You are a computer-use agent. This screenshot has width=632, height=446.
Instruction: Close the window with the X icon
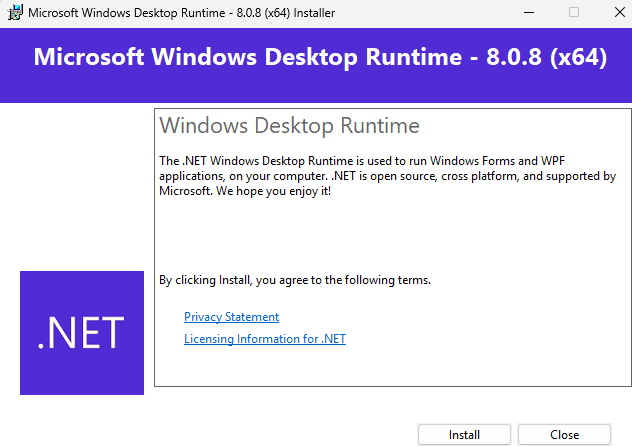click(620, 12)
